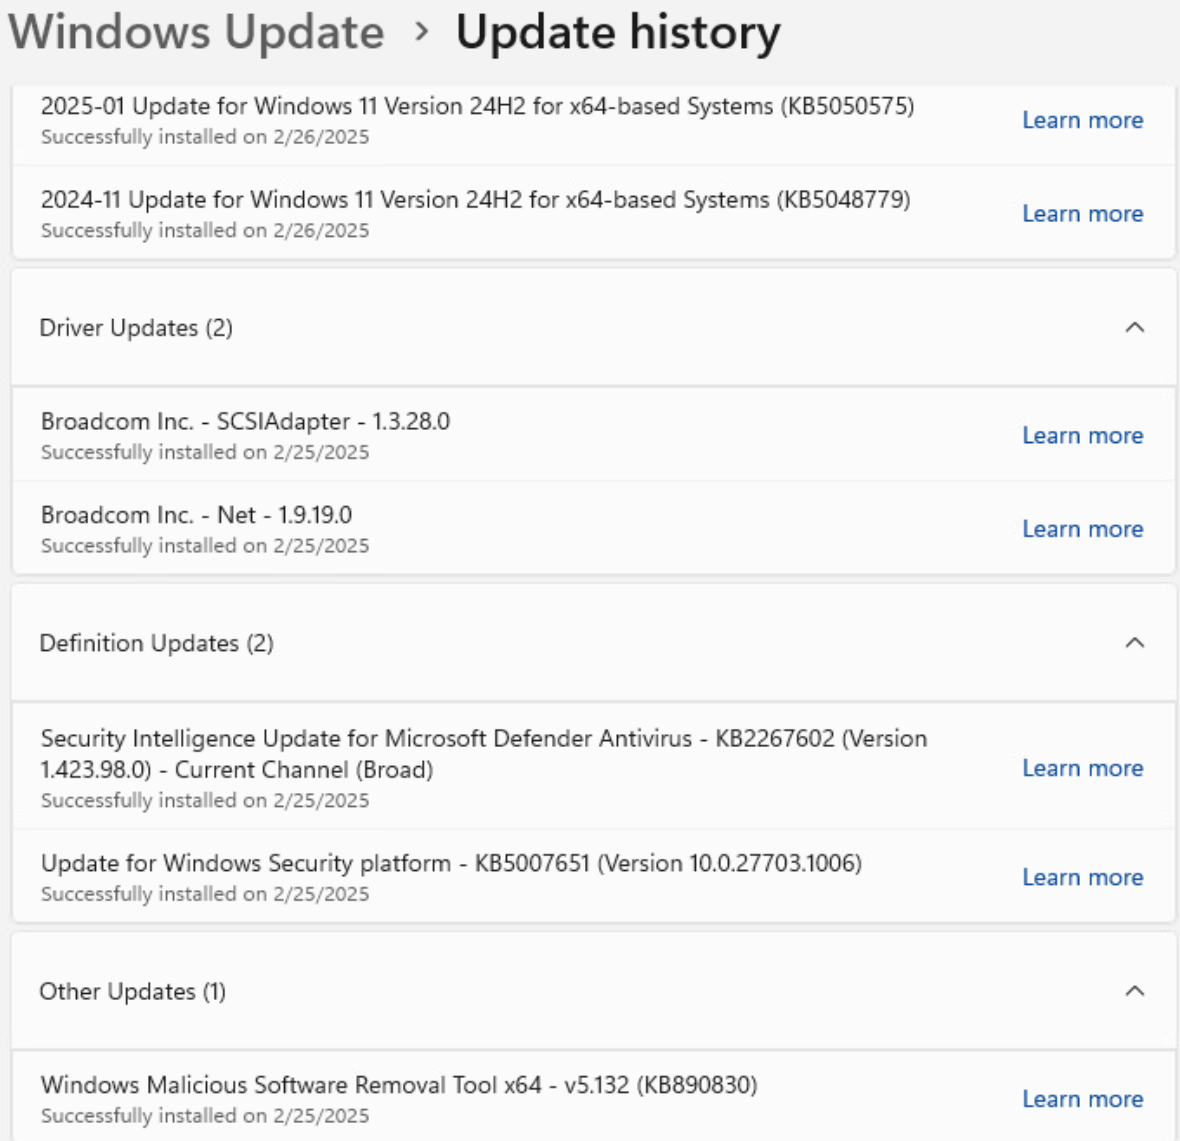Click the Definition Updates (2) header
The width and height of the screenshot is (1180, 1141).
156,643
